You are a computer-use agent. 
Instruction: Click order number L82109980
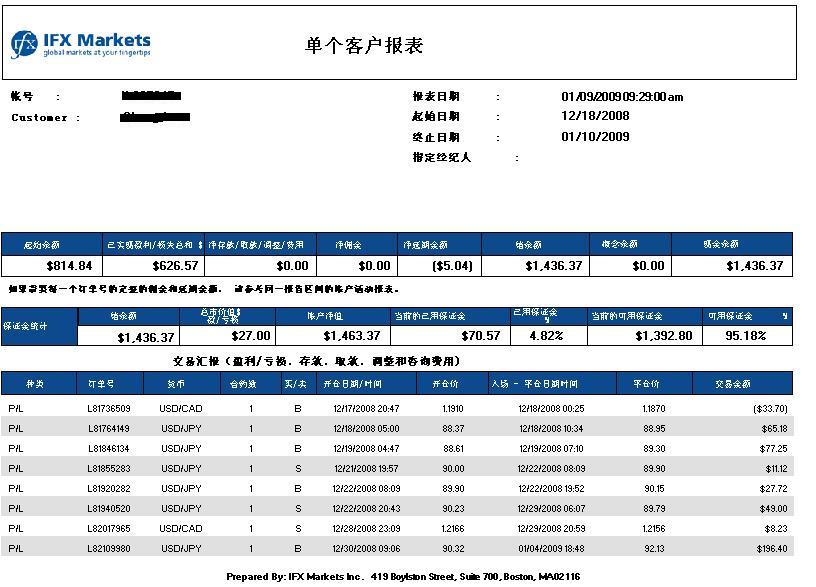(x=109, y=548)
